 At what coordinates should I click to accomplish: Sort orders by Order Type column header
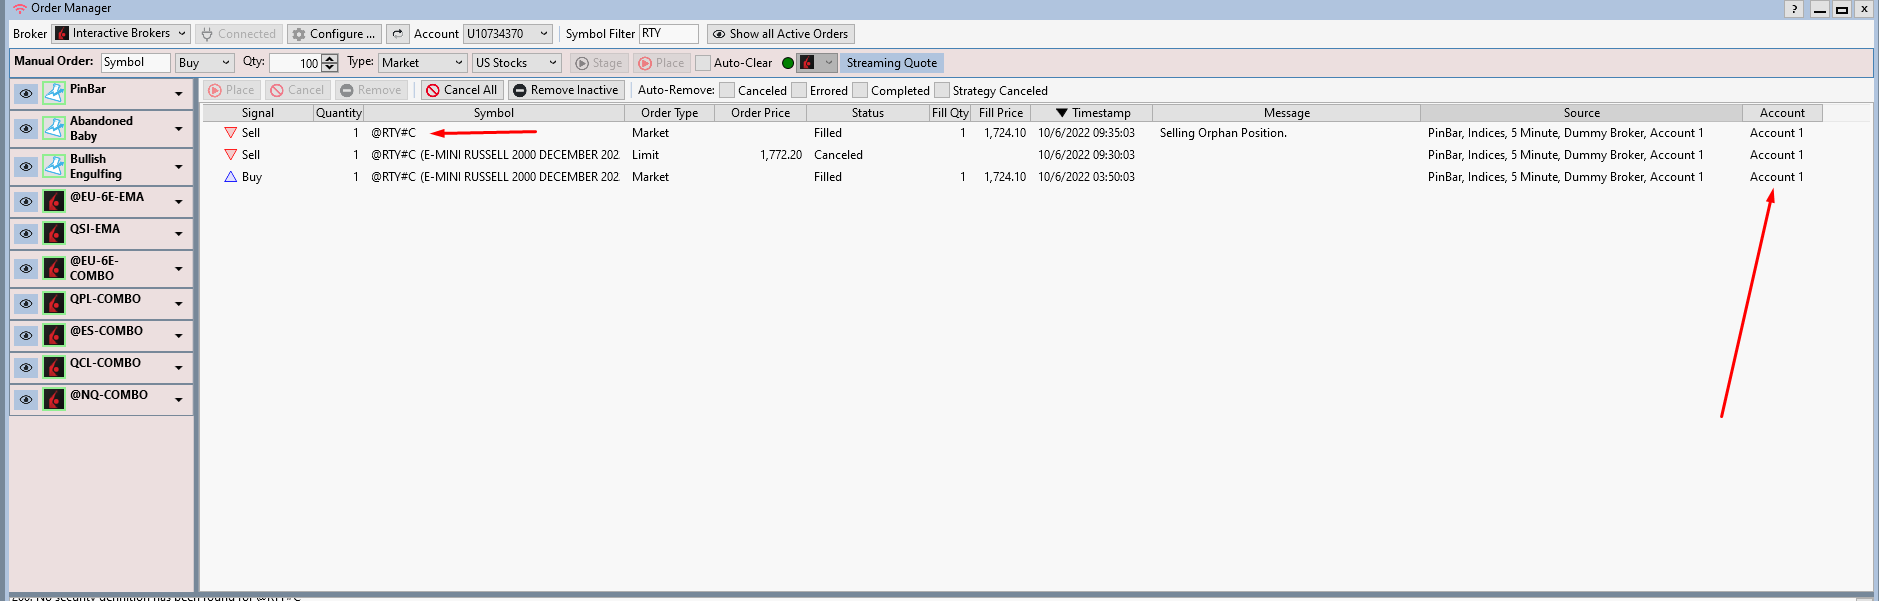[670, 113]
